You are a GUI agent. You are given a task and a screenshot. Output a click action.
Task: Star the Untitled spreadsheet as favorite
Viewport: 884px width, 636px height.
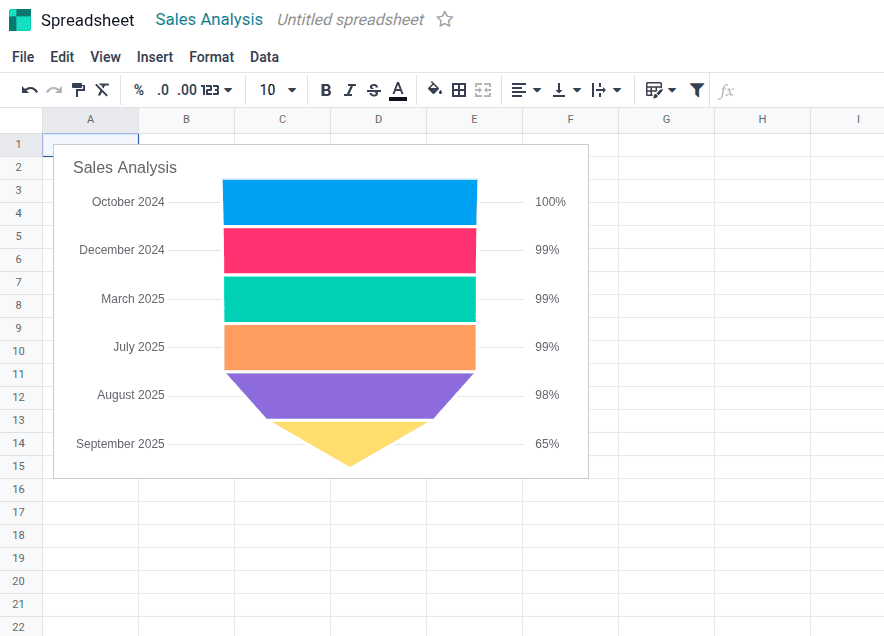pyautogui.click(x=444, y=19)
